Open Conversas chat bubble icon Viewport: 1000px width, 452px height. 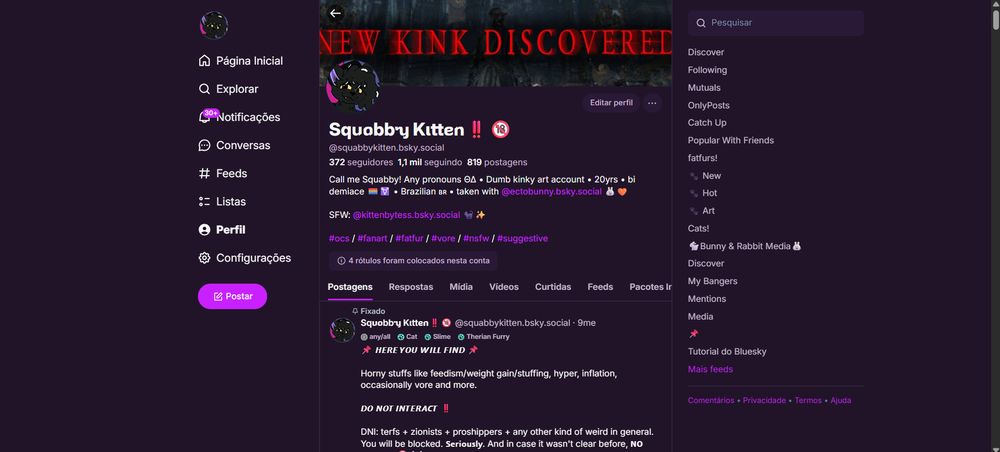tap(204, 145)
